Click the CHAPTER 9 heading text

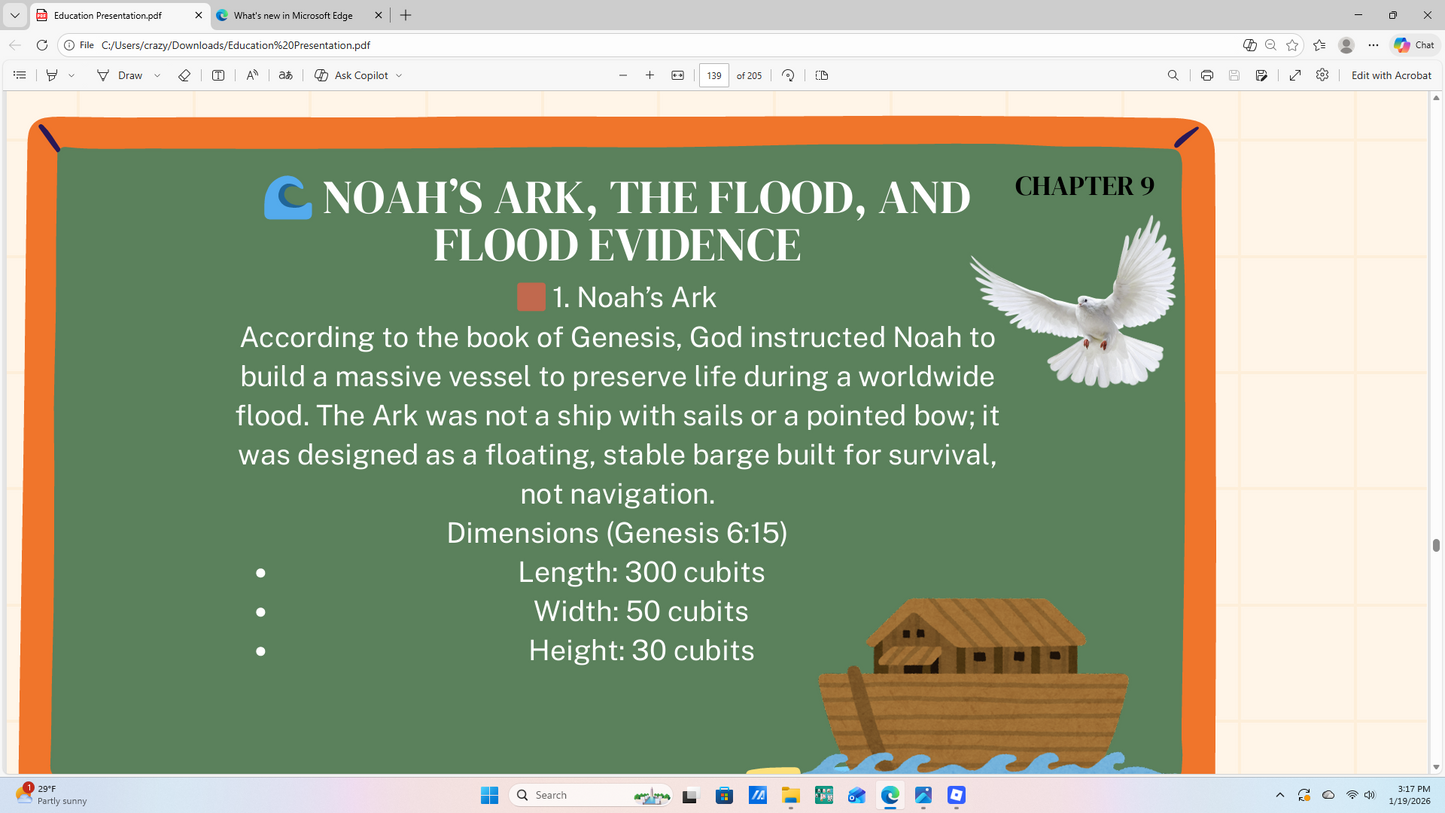[1084, 186]
